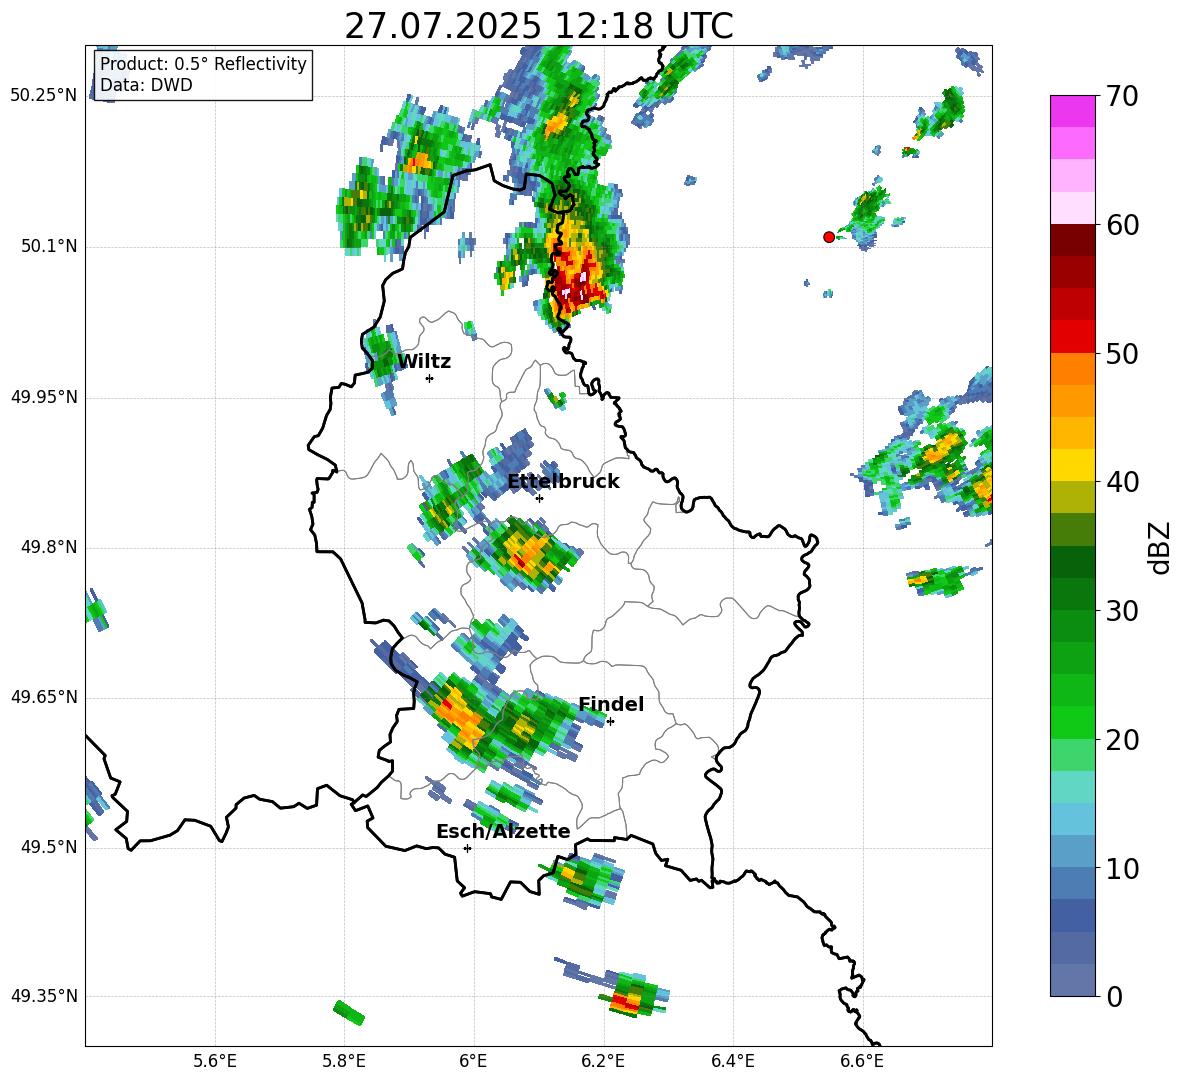Click the Ettelbruck station cross marker
Screen dimensions: 1184x1081
(x=539, y=498)
